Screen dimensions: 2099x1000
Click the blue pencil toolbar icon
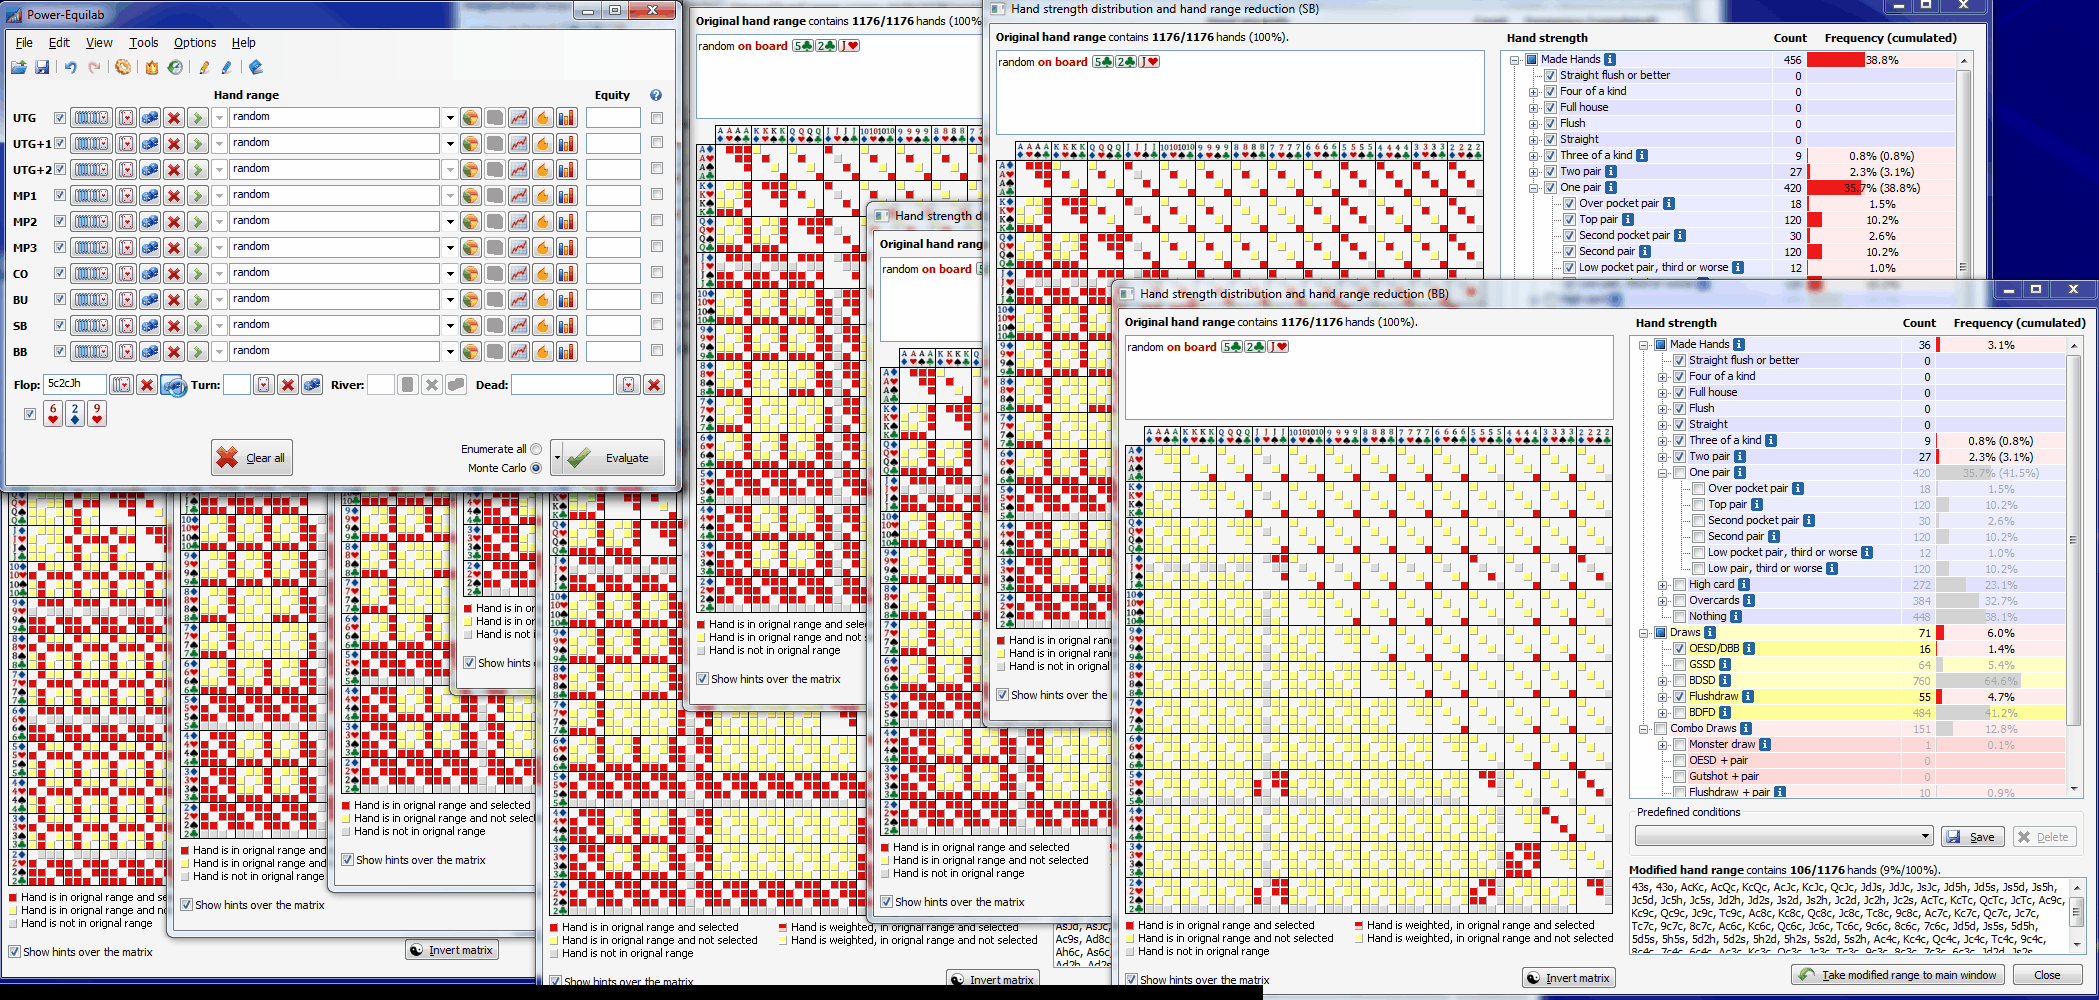click(227, 67)
